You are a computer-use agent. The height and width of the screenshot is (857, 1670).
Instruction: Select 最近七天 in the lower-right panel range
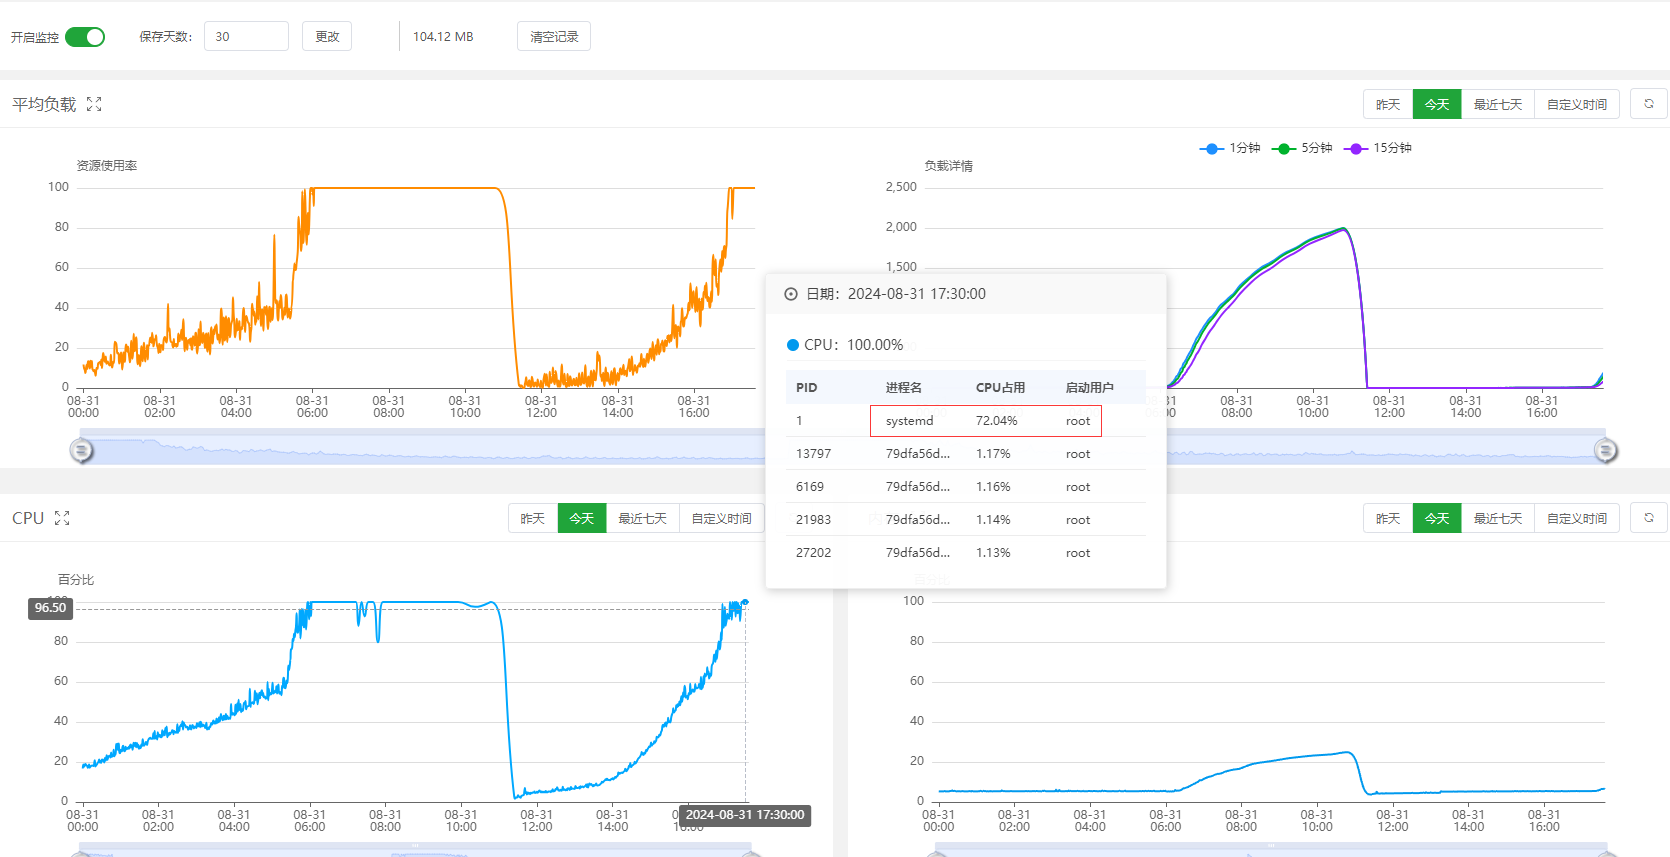[1498, 518]
